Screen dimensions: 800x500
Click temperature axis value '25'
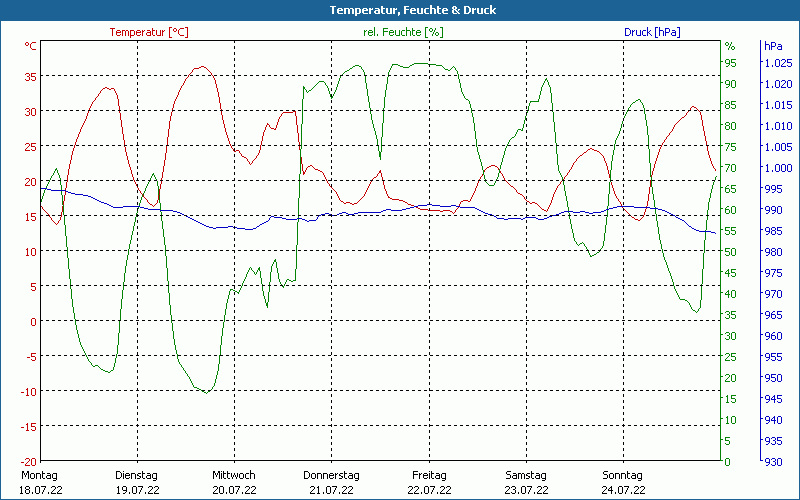[x=31, y=147]
